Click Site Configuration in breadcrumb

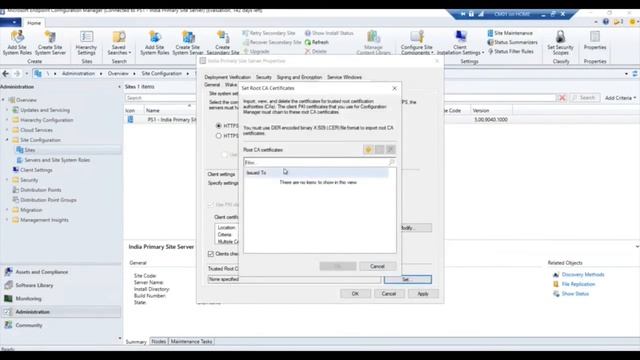162,74
